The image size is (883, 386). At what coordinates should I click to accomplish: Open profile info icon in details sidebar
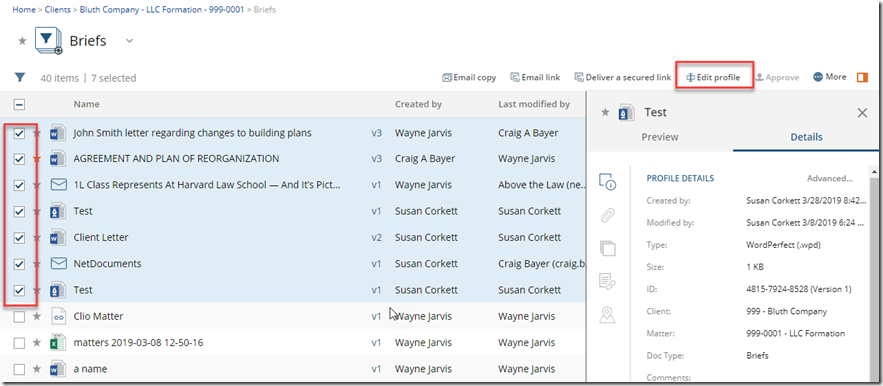[x=607, y=182]
